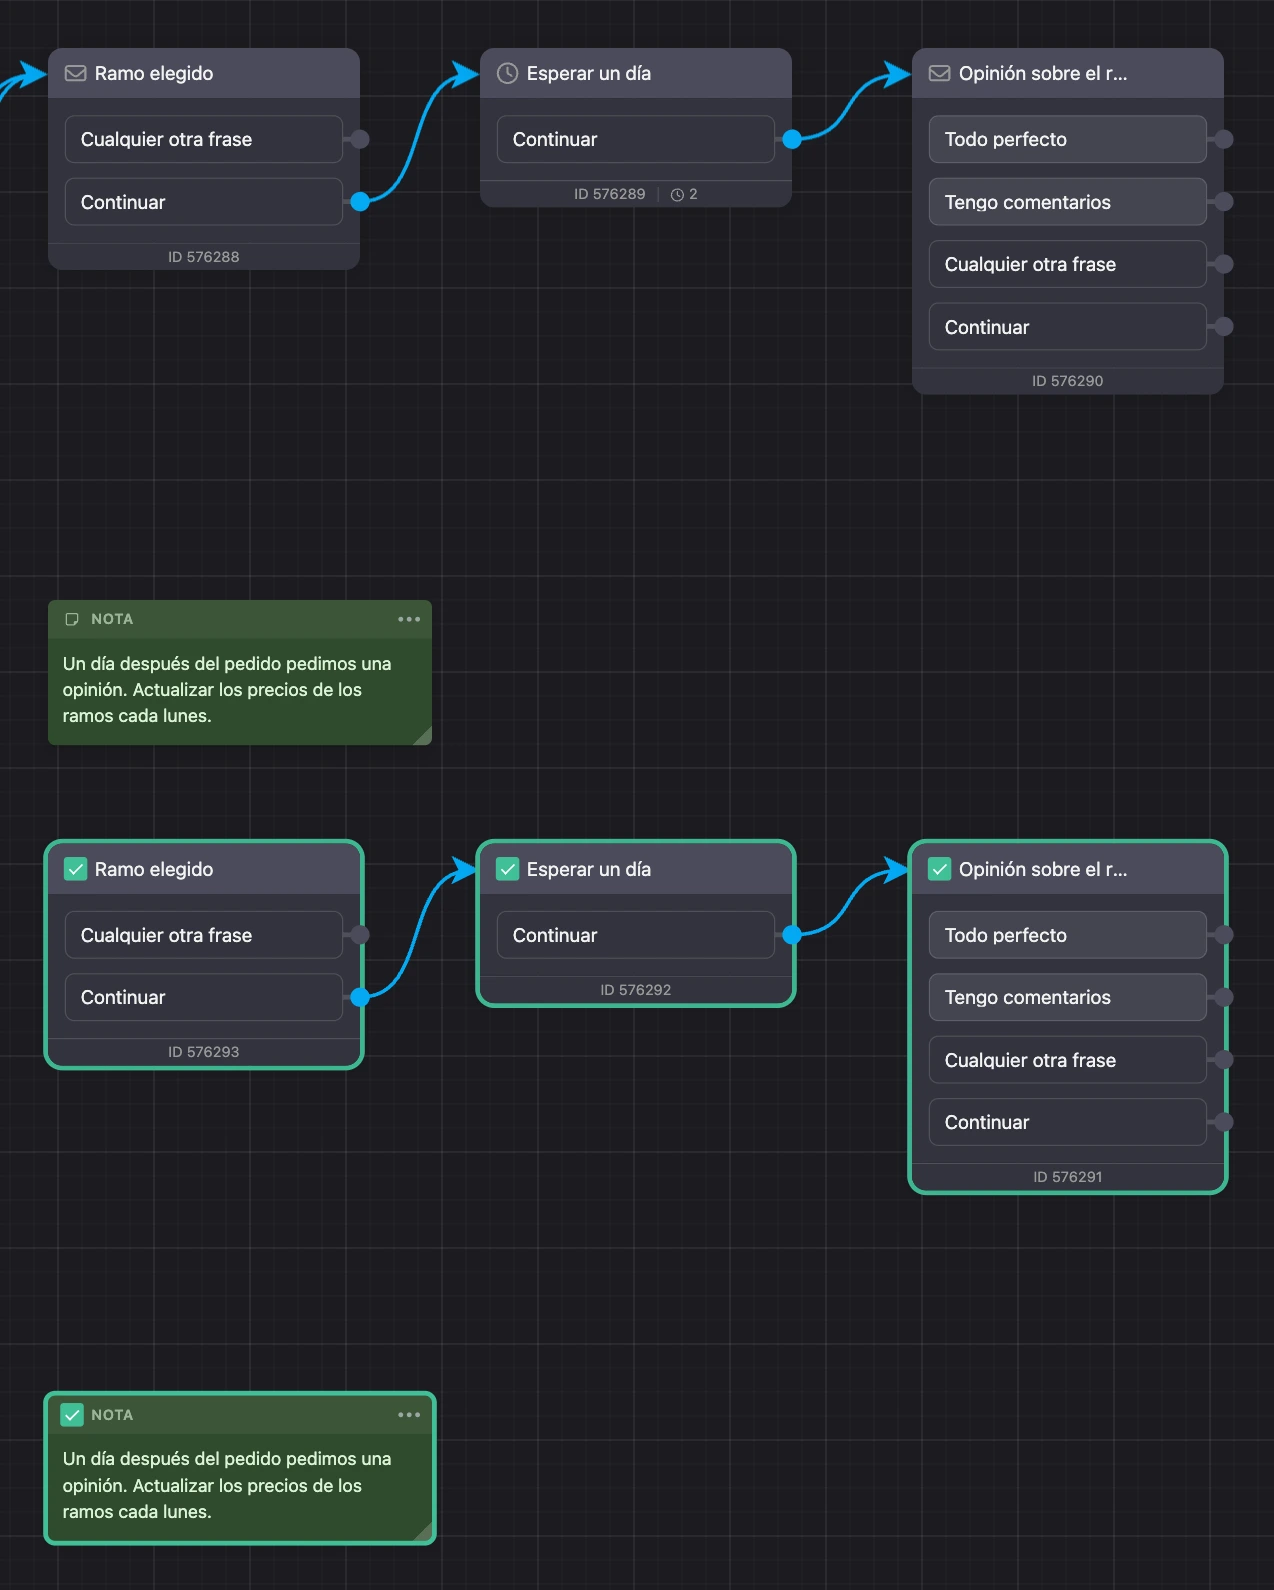Uncheck the selected Opinión sobre el r... checkbox
Image resolution: width=1274 pixels, height=1590 pixels.
(939, 869)
